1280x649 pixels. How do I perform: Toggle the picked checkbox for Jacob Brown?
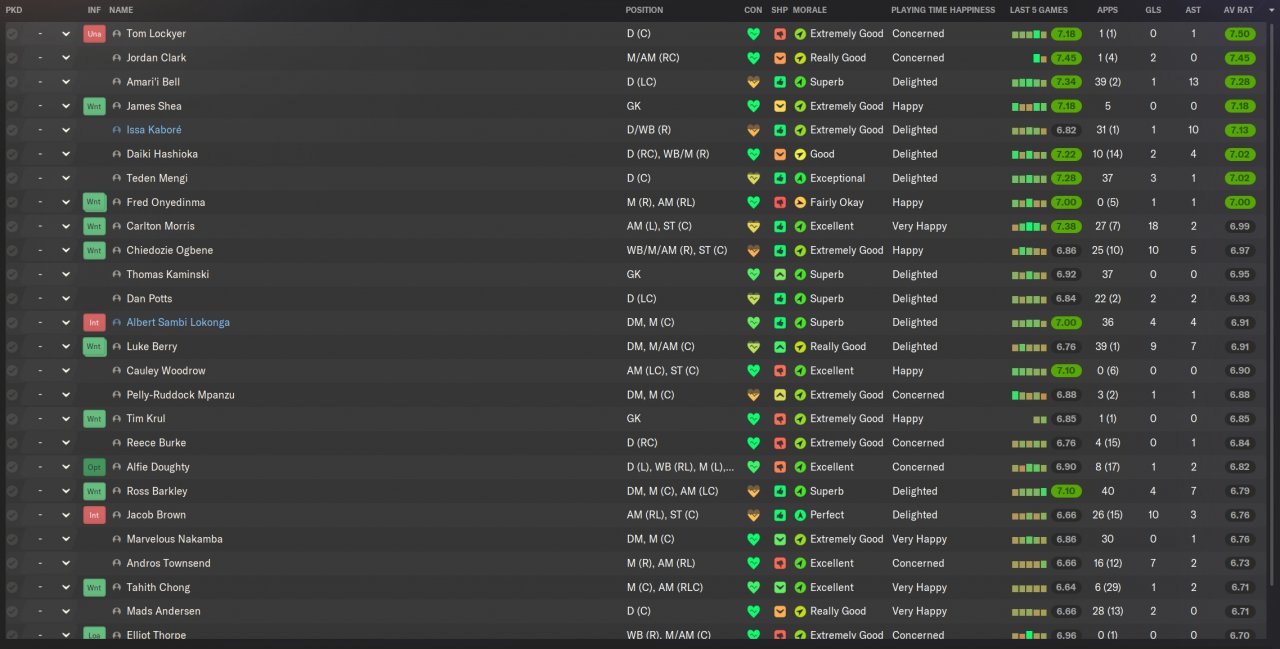click(12, 515)
